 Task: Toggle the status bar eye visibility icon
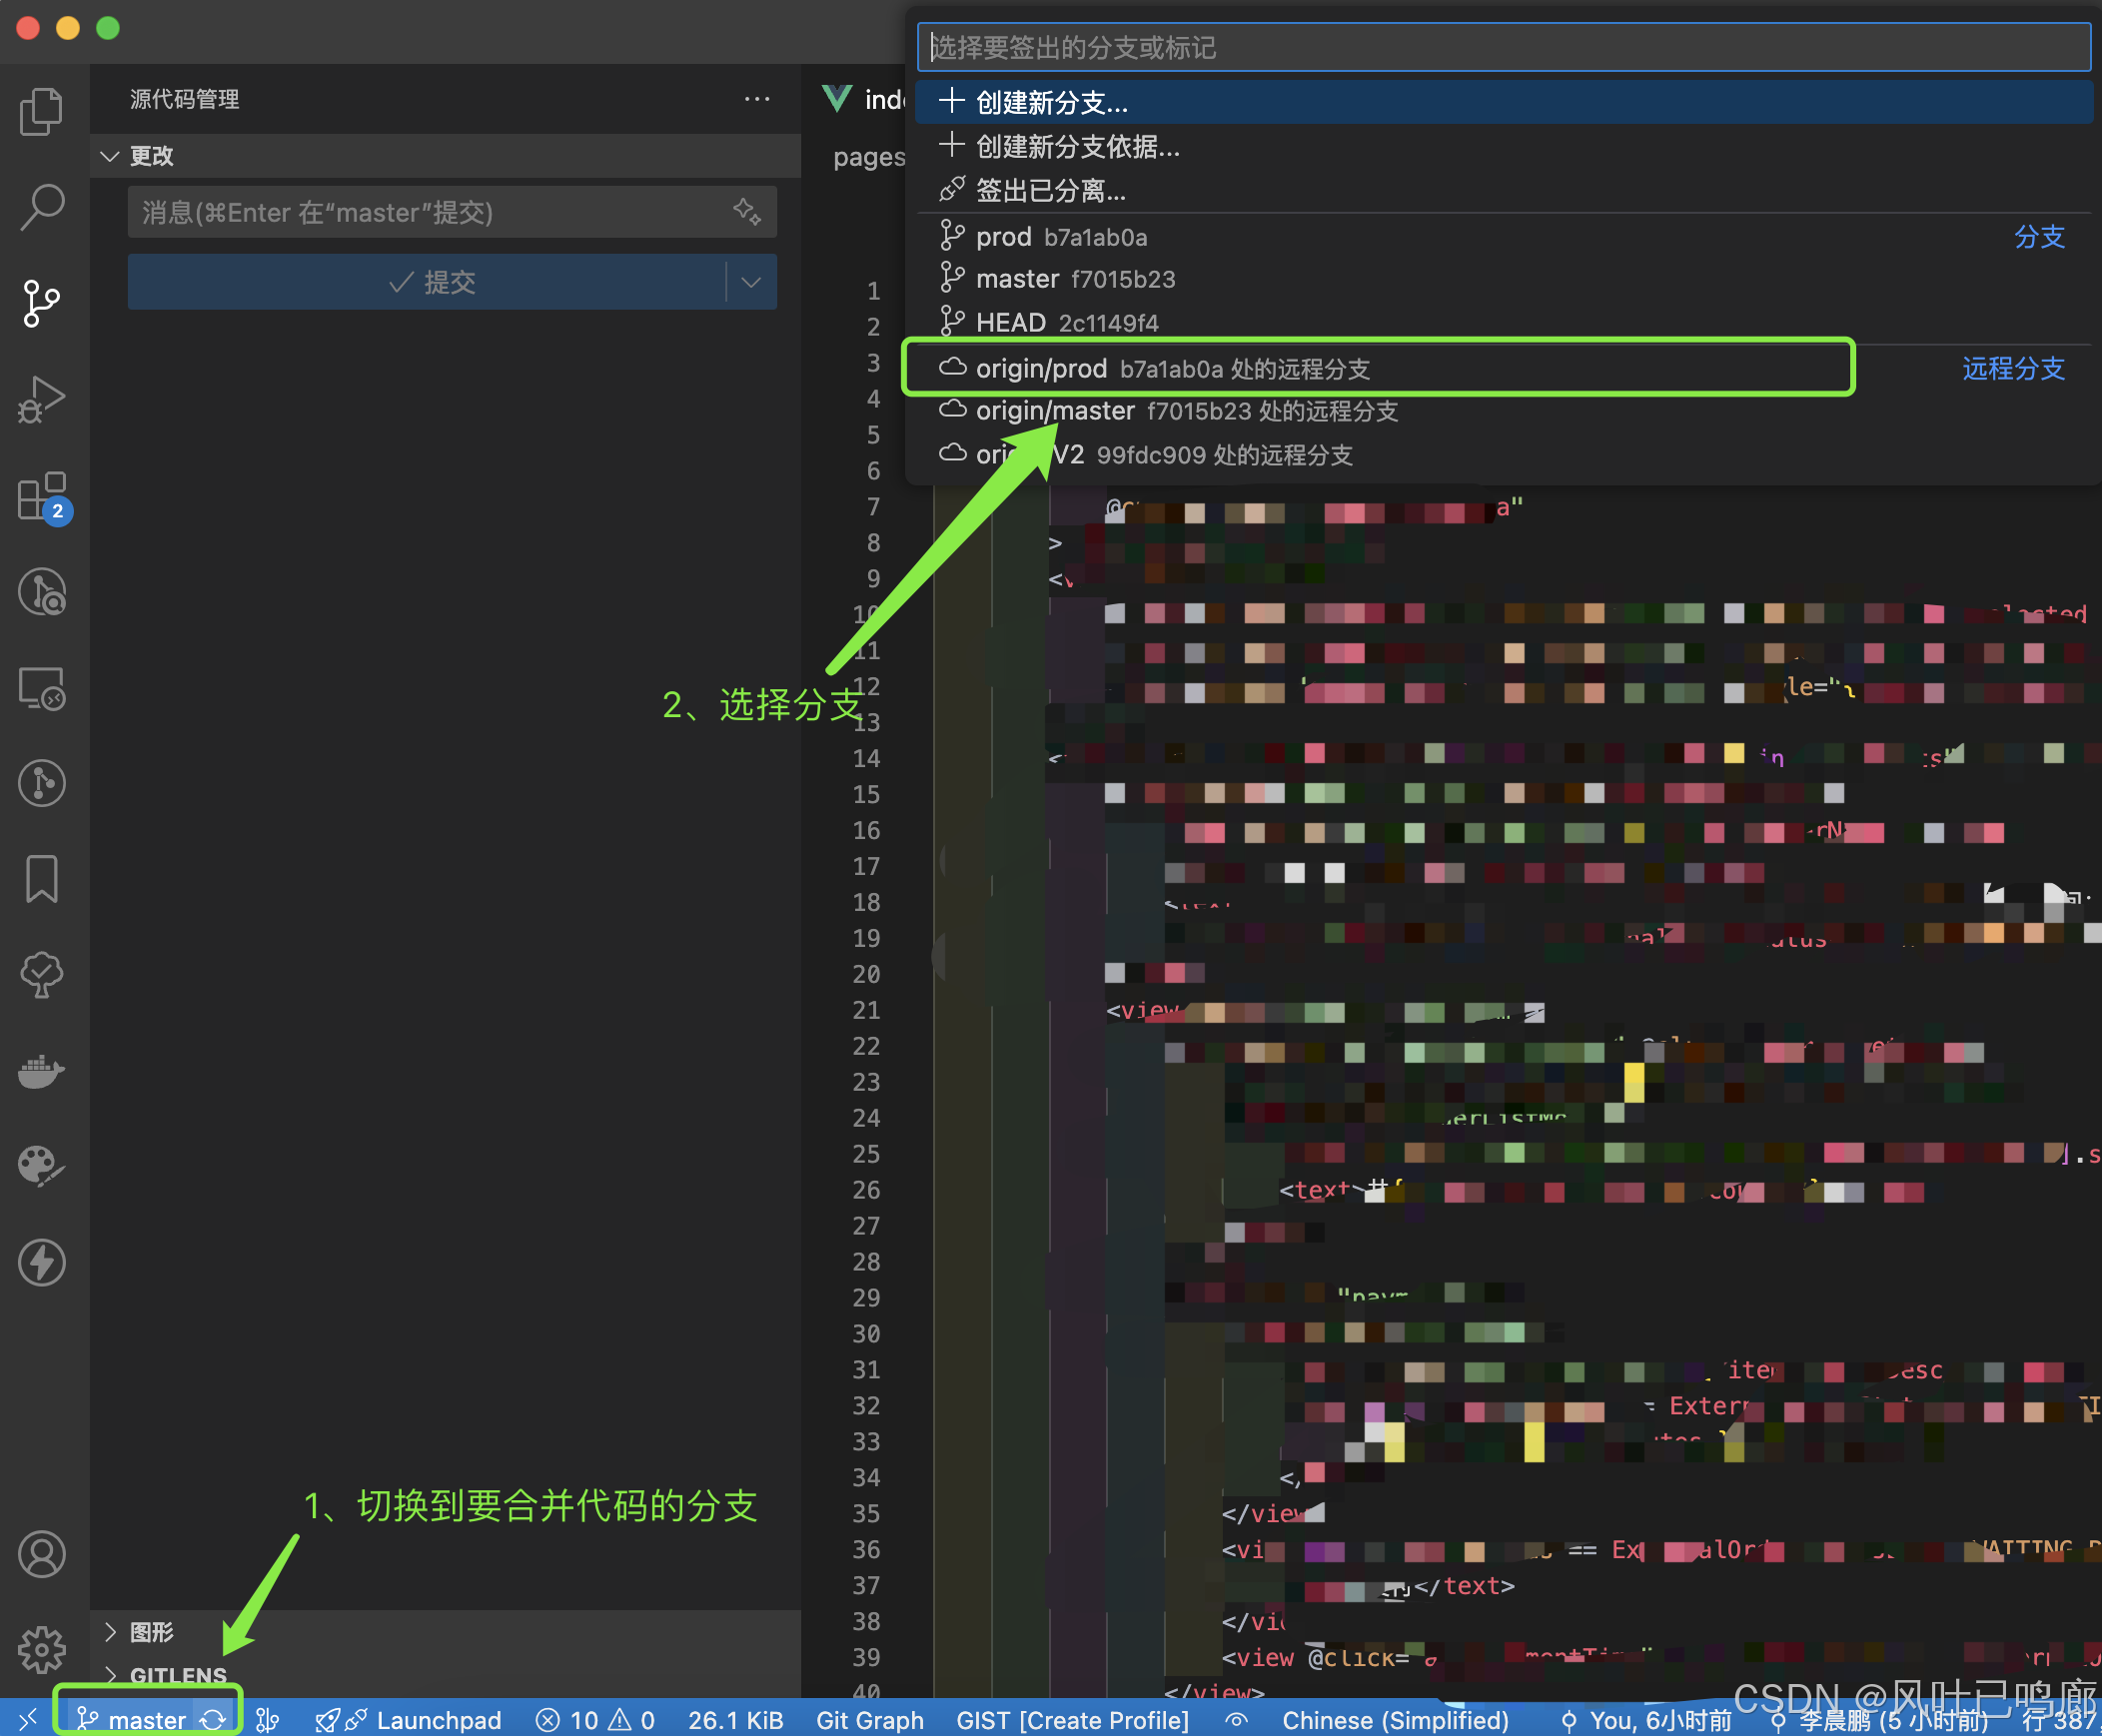click(x=1237, y=1720)
